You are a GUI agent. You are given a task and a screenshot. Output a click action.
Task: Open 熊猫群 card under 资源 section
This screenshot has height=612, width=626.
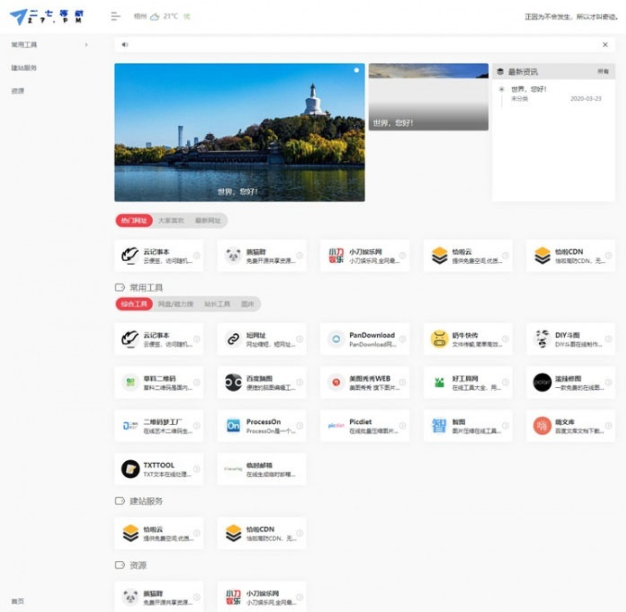159,597
